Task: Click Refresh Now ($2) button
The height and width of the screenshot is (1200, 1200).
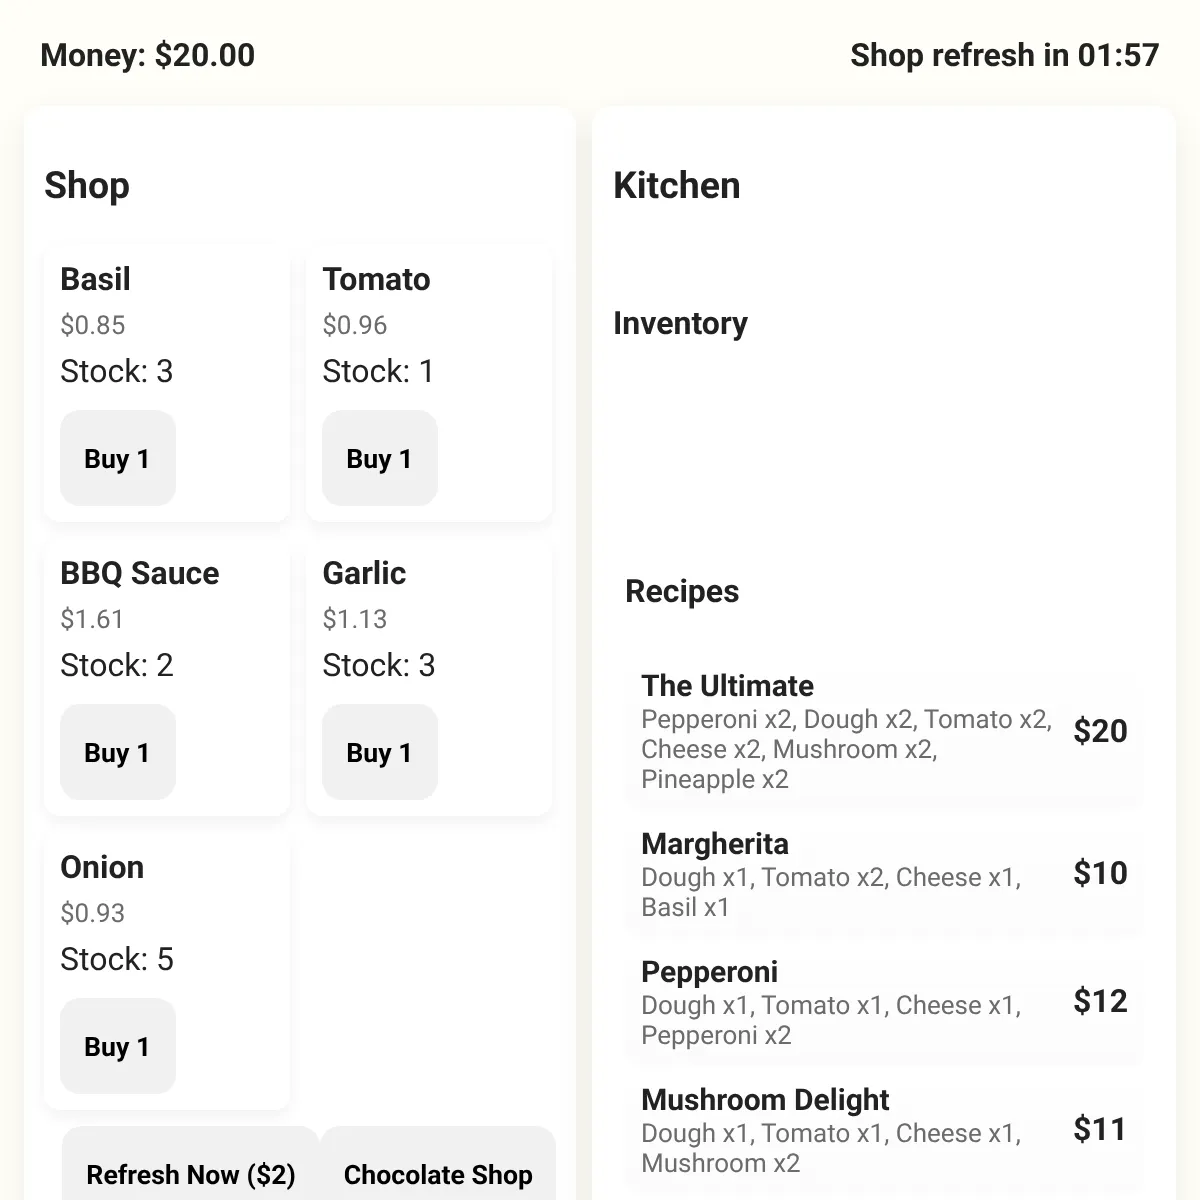Action: pyautogui.click(x=191, y=1170)
